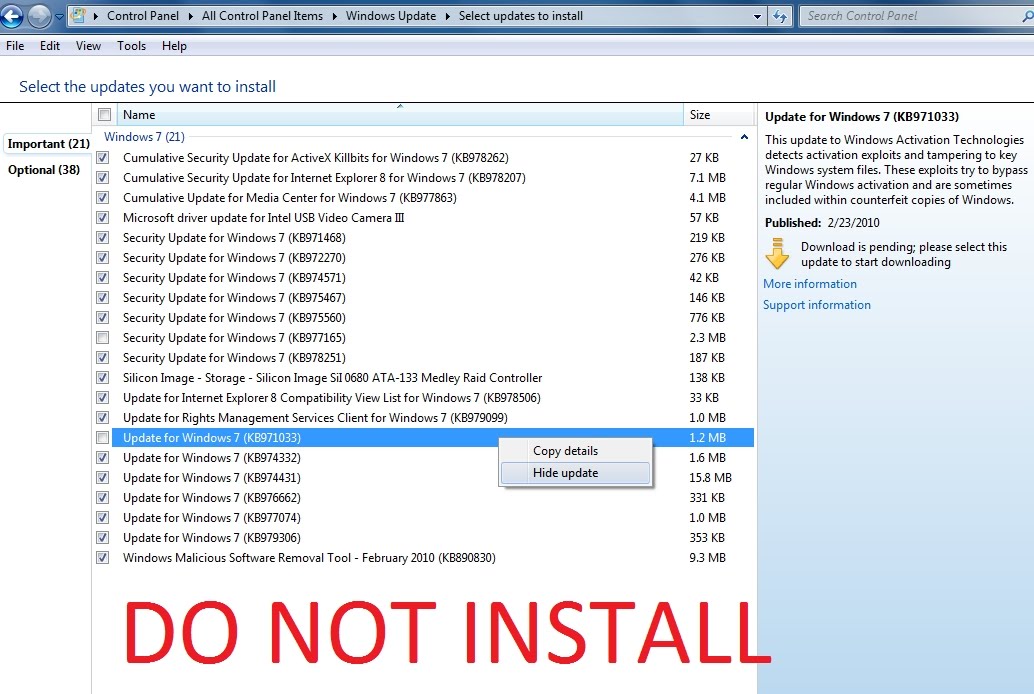Open More information link

pos(810,284)
